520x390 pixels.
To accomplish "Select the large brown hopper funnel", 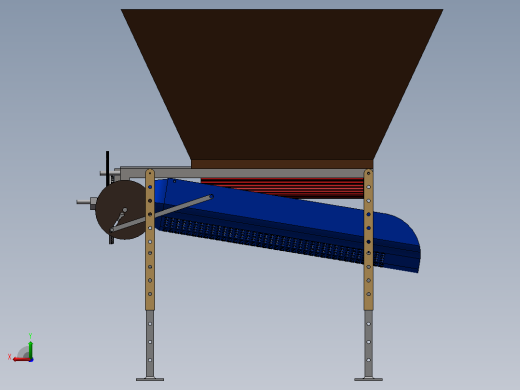I will coord(282,83).
